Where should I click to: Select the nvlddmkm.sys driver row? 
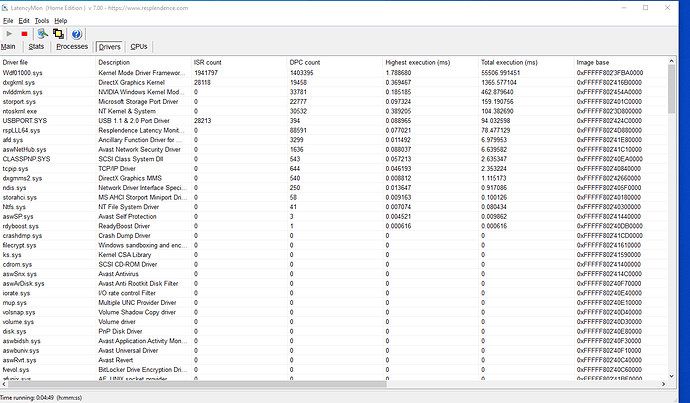pos(334,92)
